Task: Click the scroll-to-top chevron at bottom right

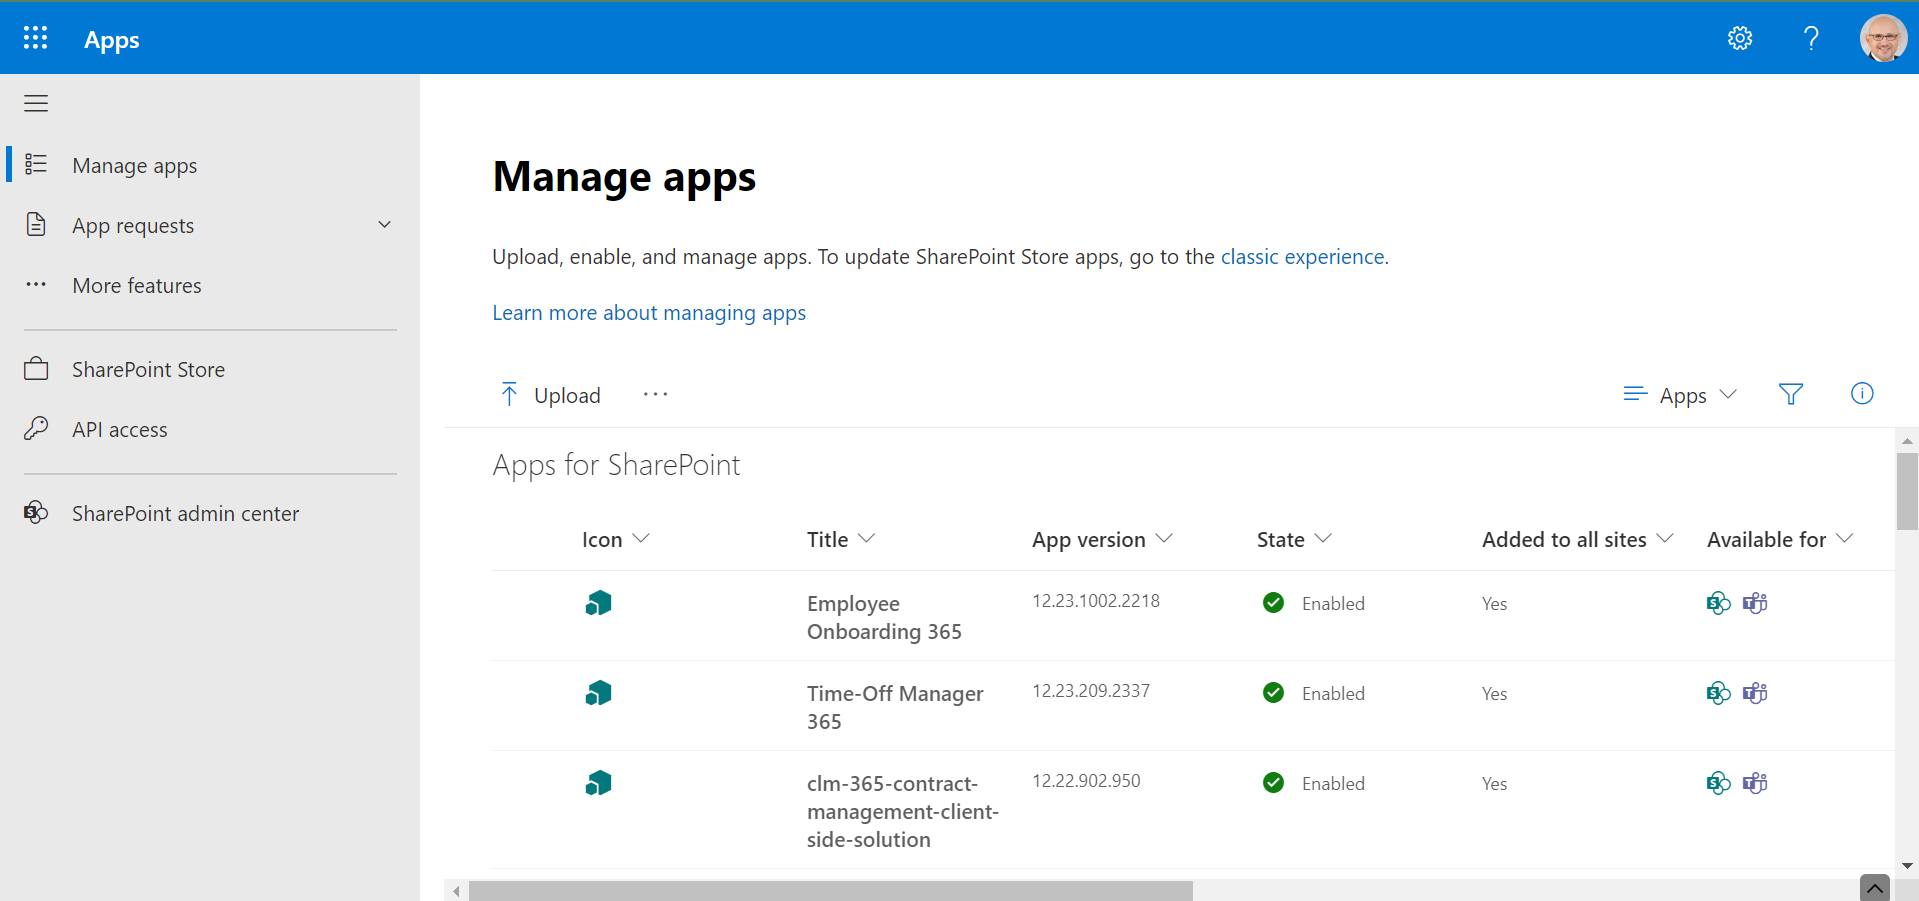Action: (x=1875, y=887)
